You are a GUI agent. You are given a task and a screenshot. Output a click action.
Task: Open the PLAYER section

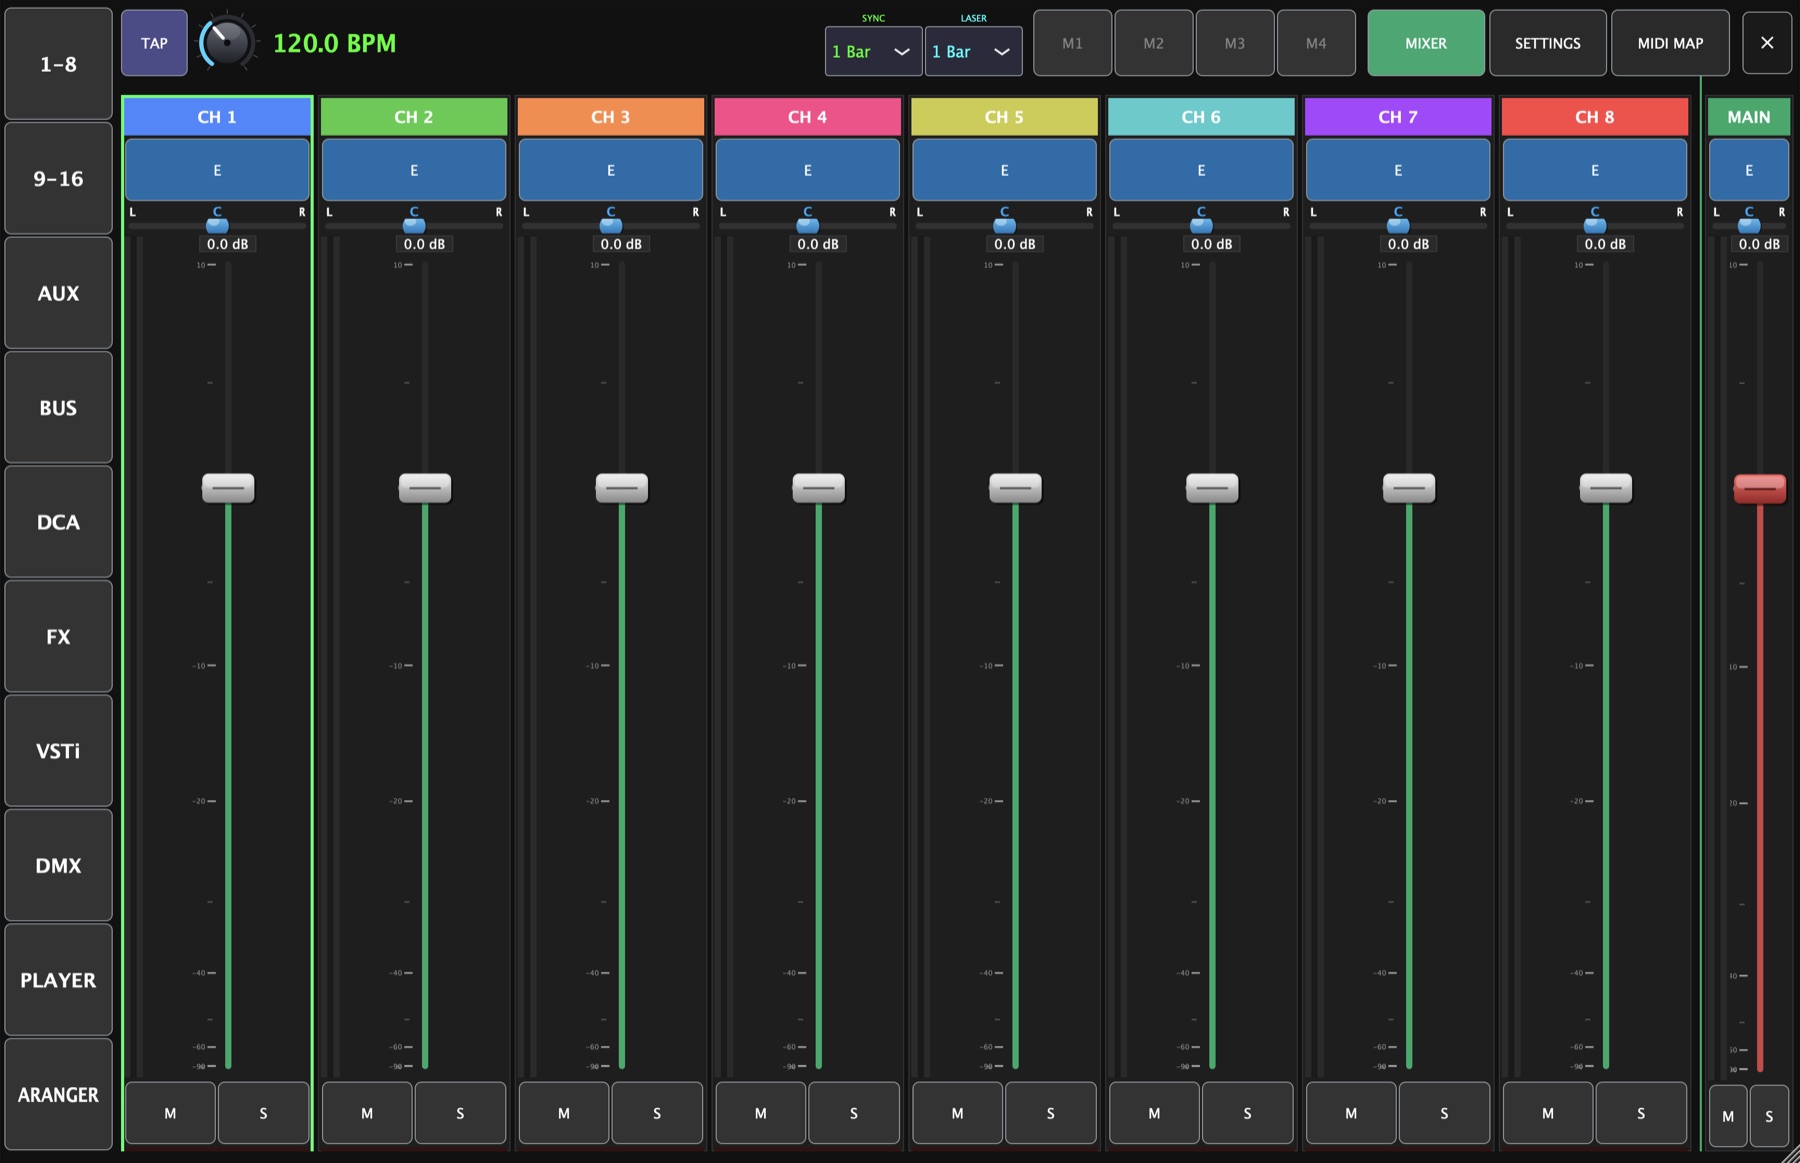coord(58,980)
